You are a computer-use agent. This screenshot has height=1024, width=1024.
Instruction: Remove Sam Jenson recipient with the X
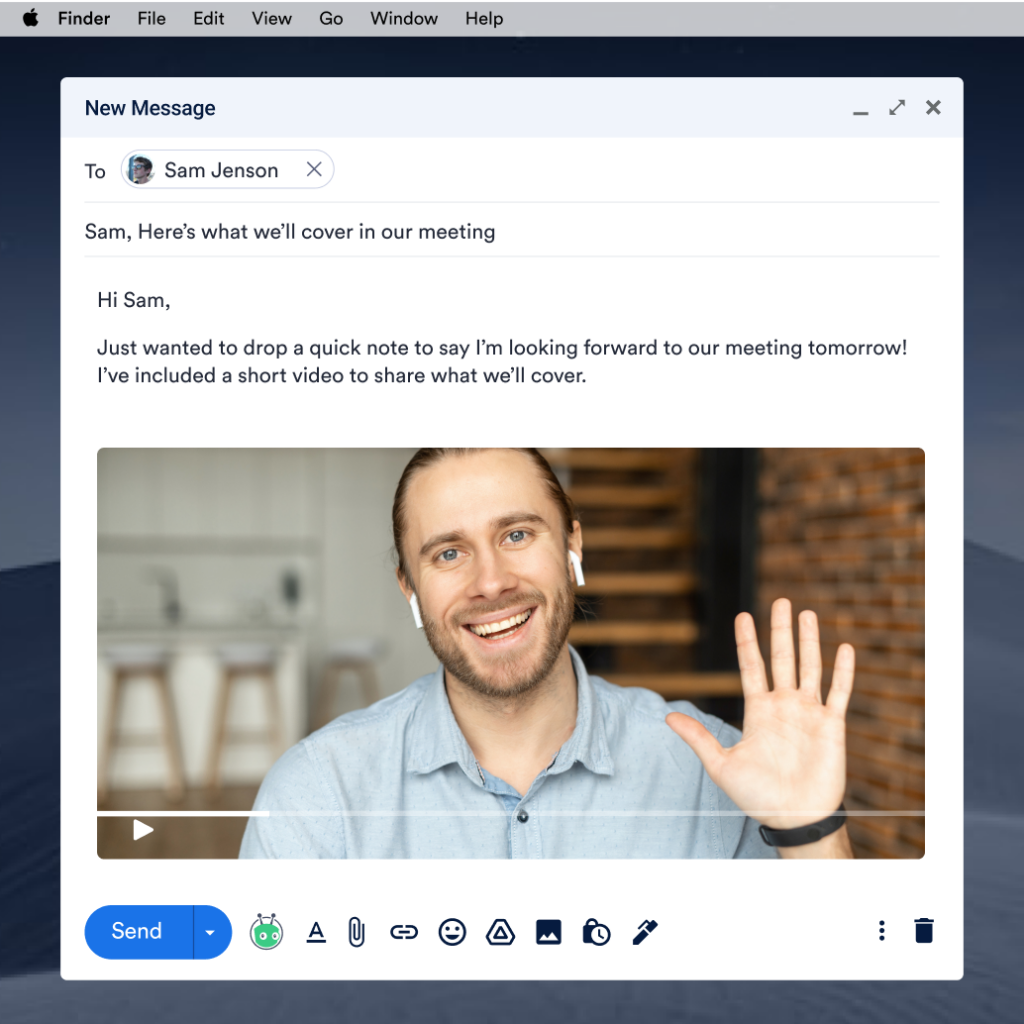(314, 169)
